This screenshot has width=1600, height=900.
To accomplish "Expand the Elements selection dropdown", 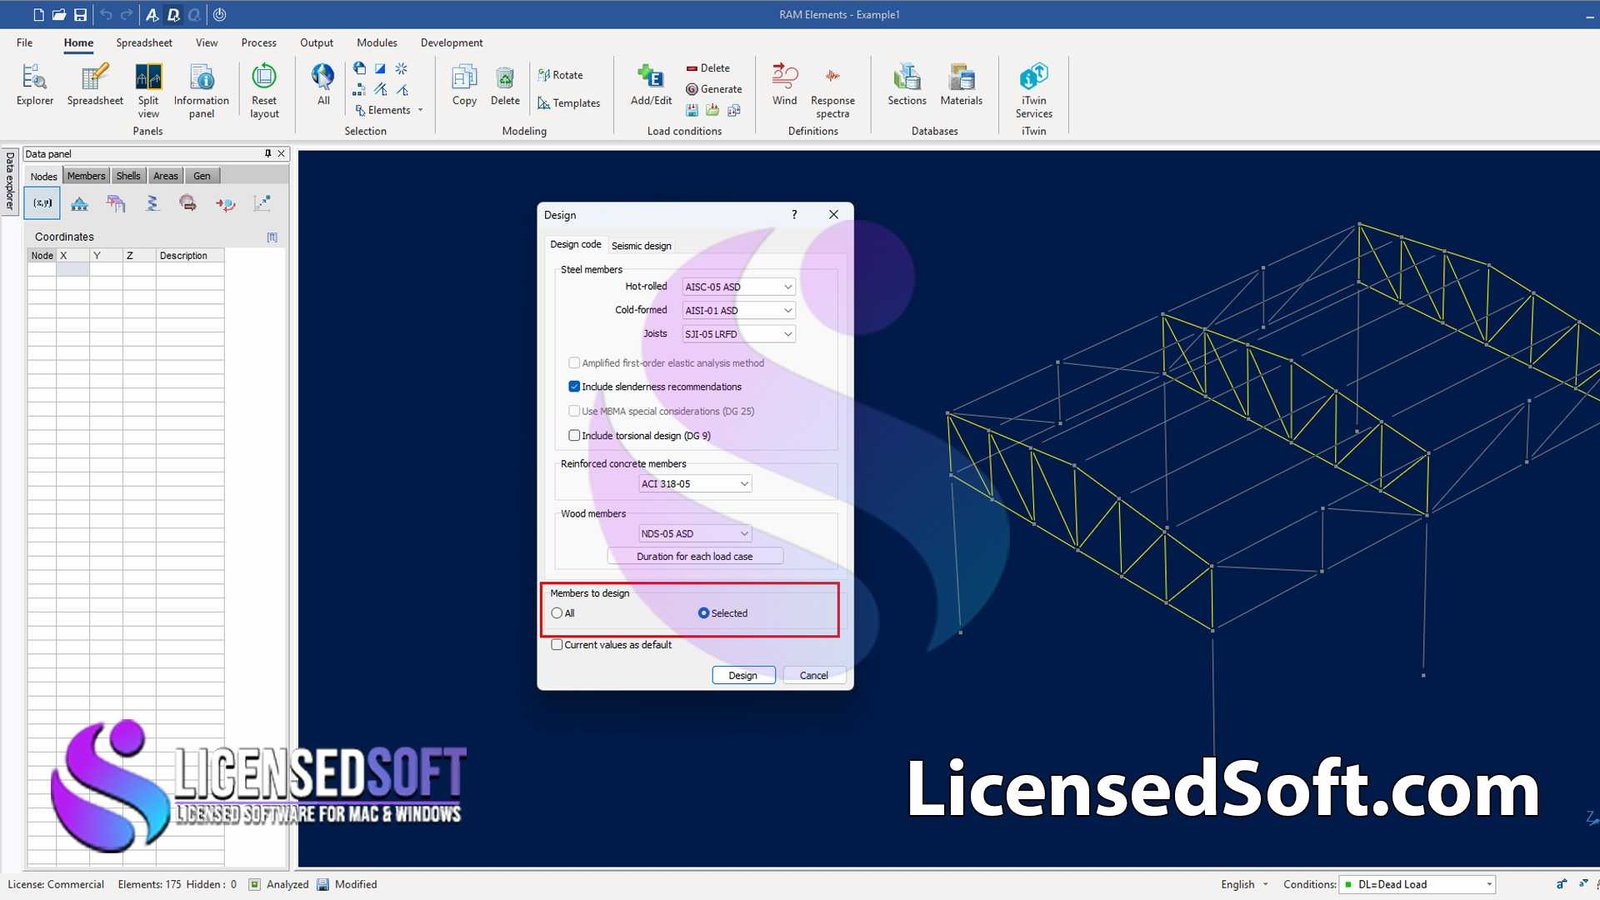I will tap(390, 110).
